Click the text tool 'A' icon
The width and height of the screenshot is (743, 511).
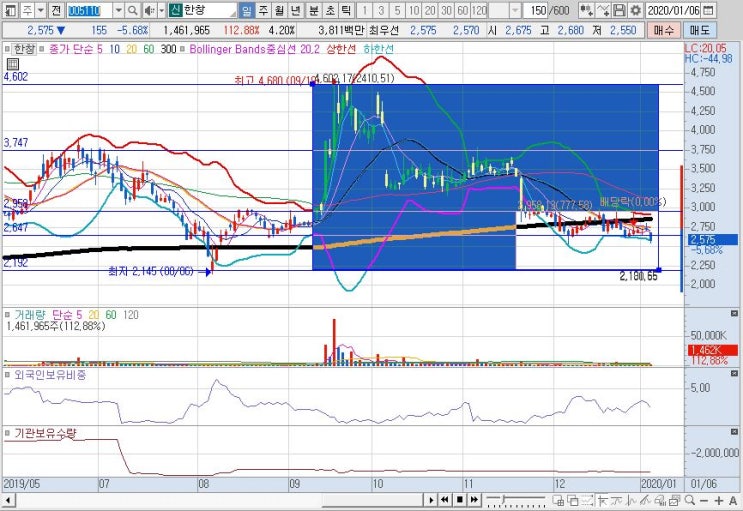[733, 500]
